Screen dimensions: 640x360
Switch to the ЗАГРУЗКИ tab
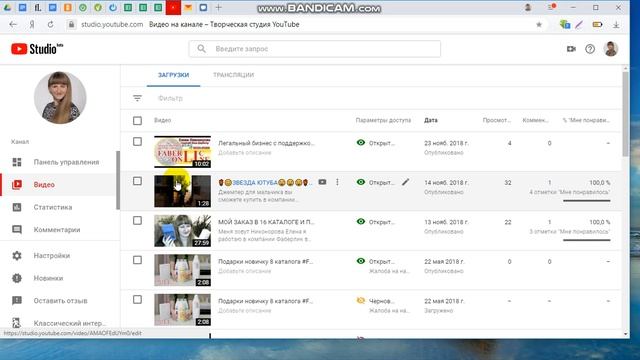(173, 75)
